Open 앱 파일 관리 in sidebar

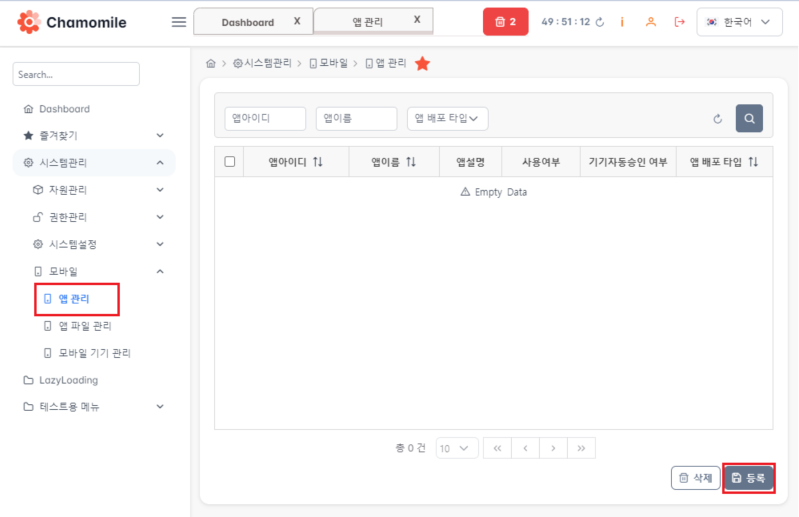tap(84, 326)
